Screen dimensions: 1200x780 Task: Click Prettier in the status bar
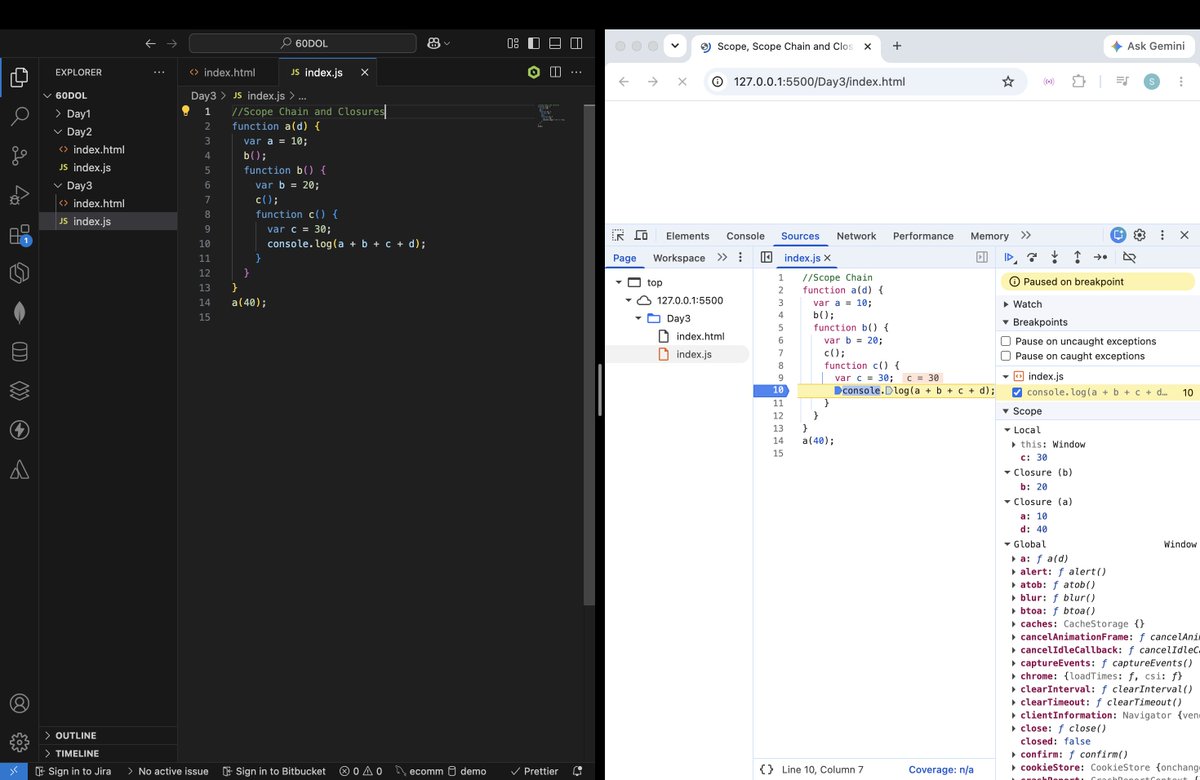click(535, 771)
